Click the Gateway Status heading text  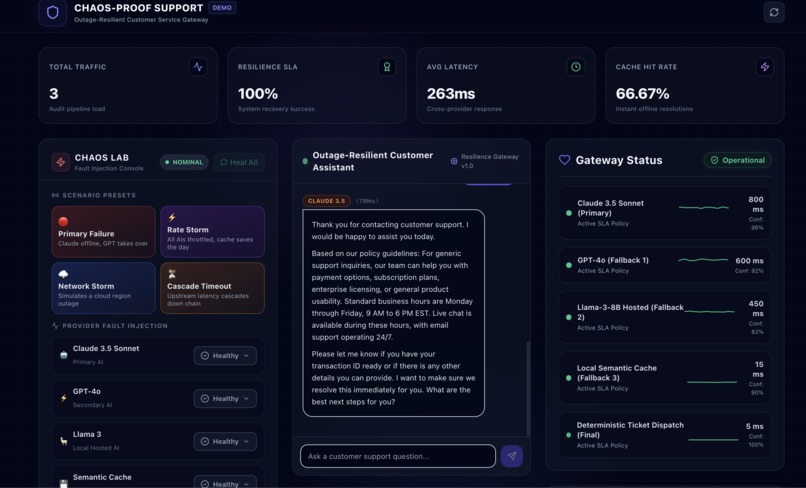point(619,160)
